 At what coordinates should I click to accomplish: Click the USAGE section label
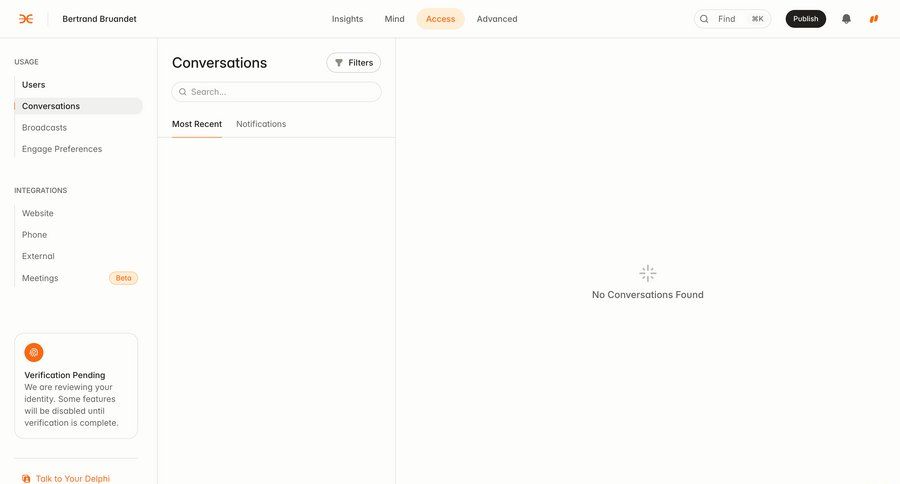coord(26,61)
